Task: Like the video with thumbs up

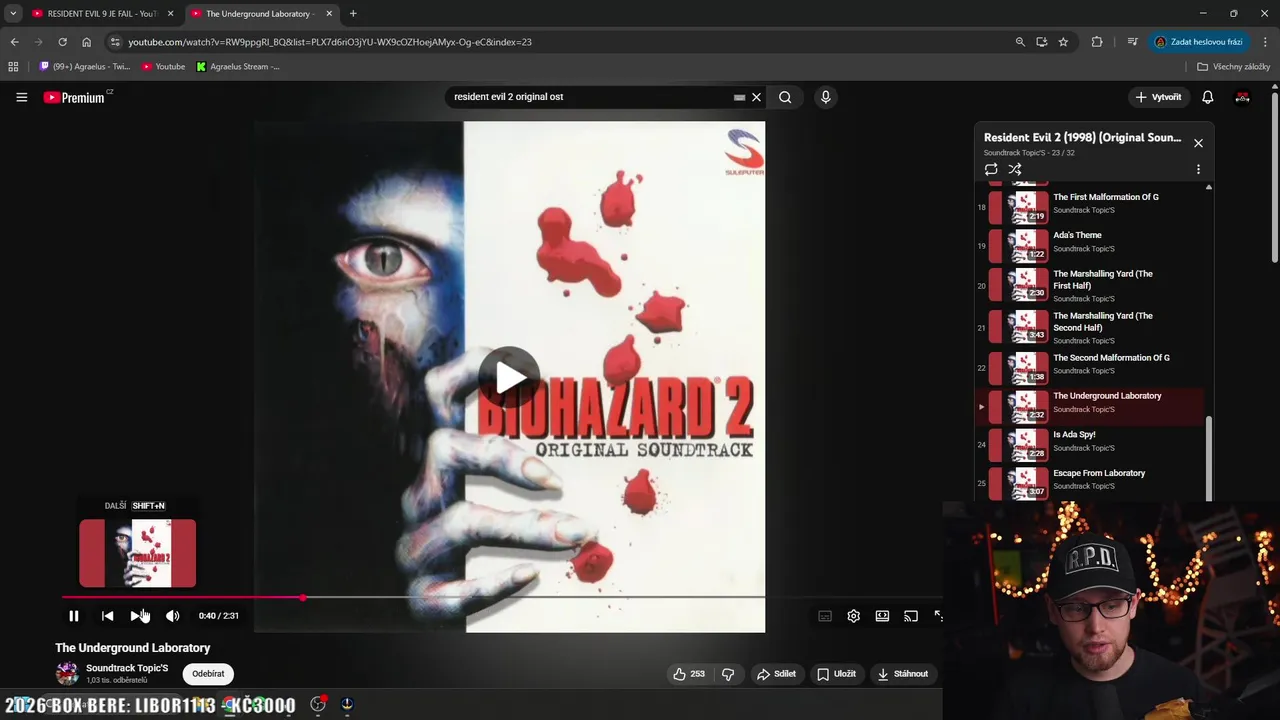Action: (689, 674)
